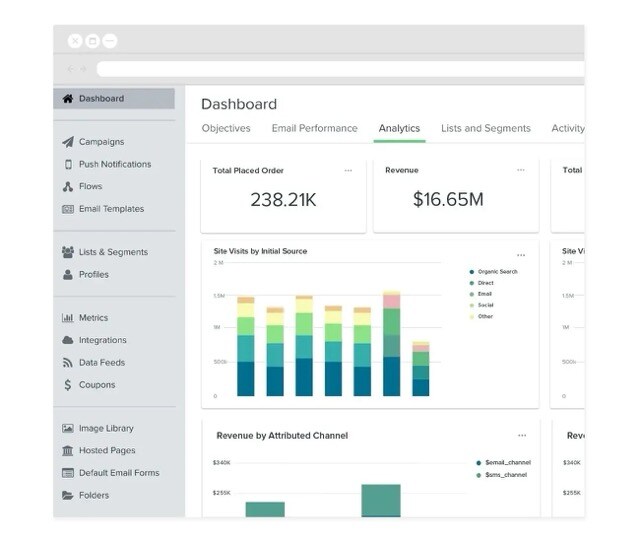Click the Lists & Segments people icon
The width and height of the screenshot is (640, 542).
tap(68, 252)
